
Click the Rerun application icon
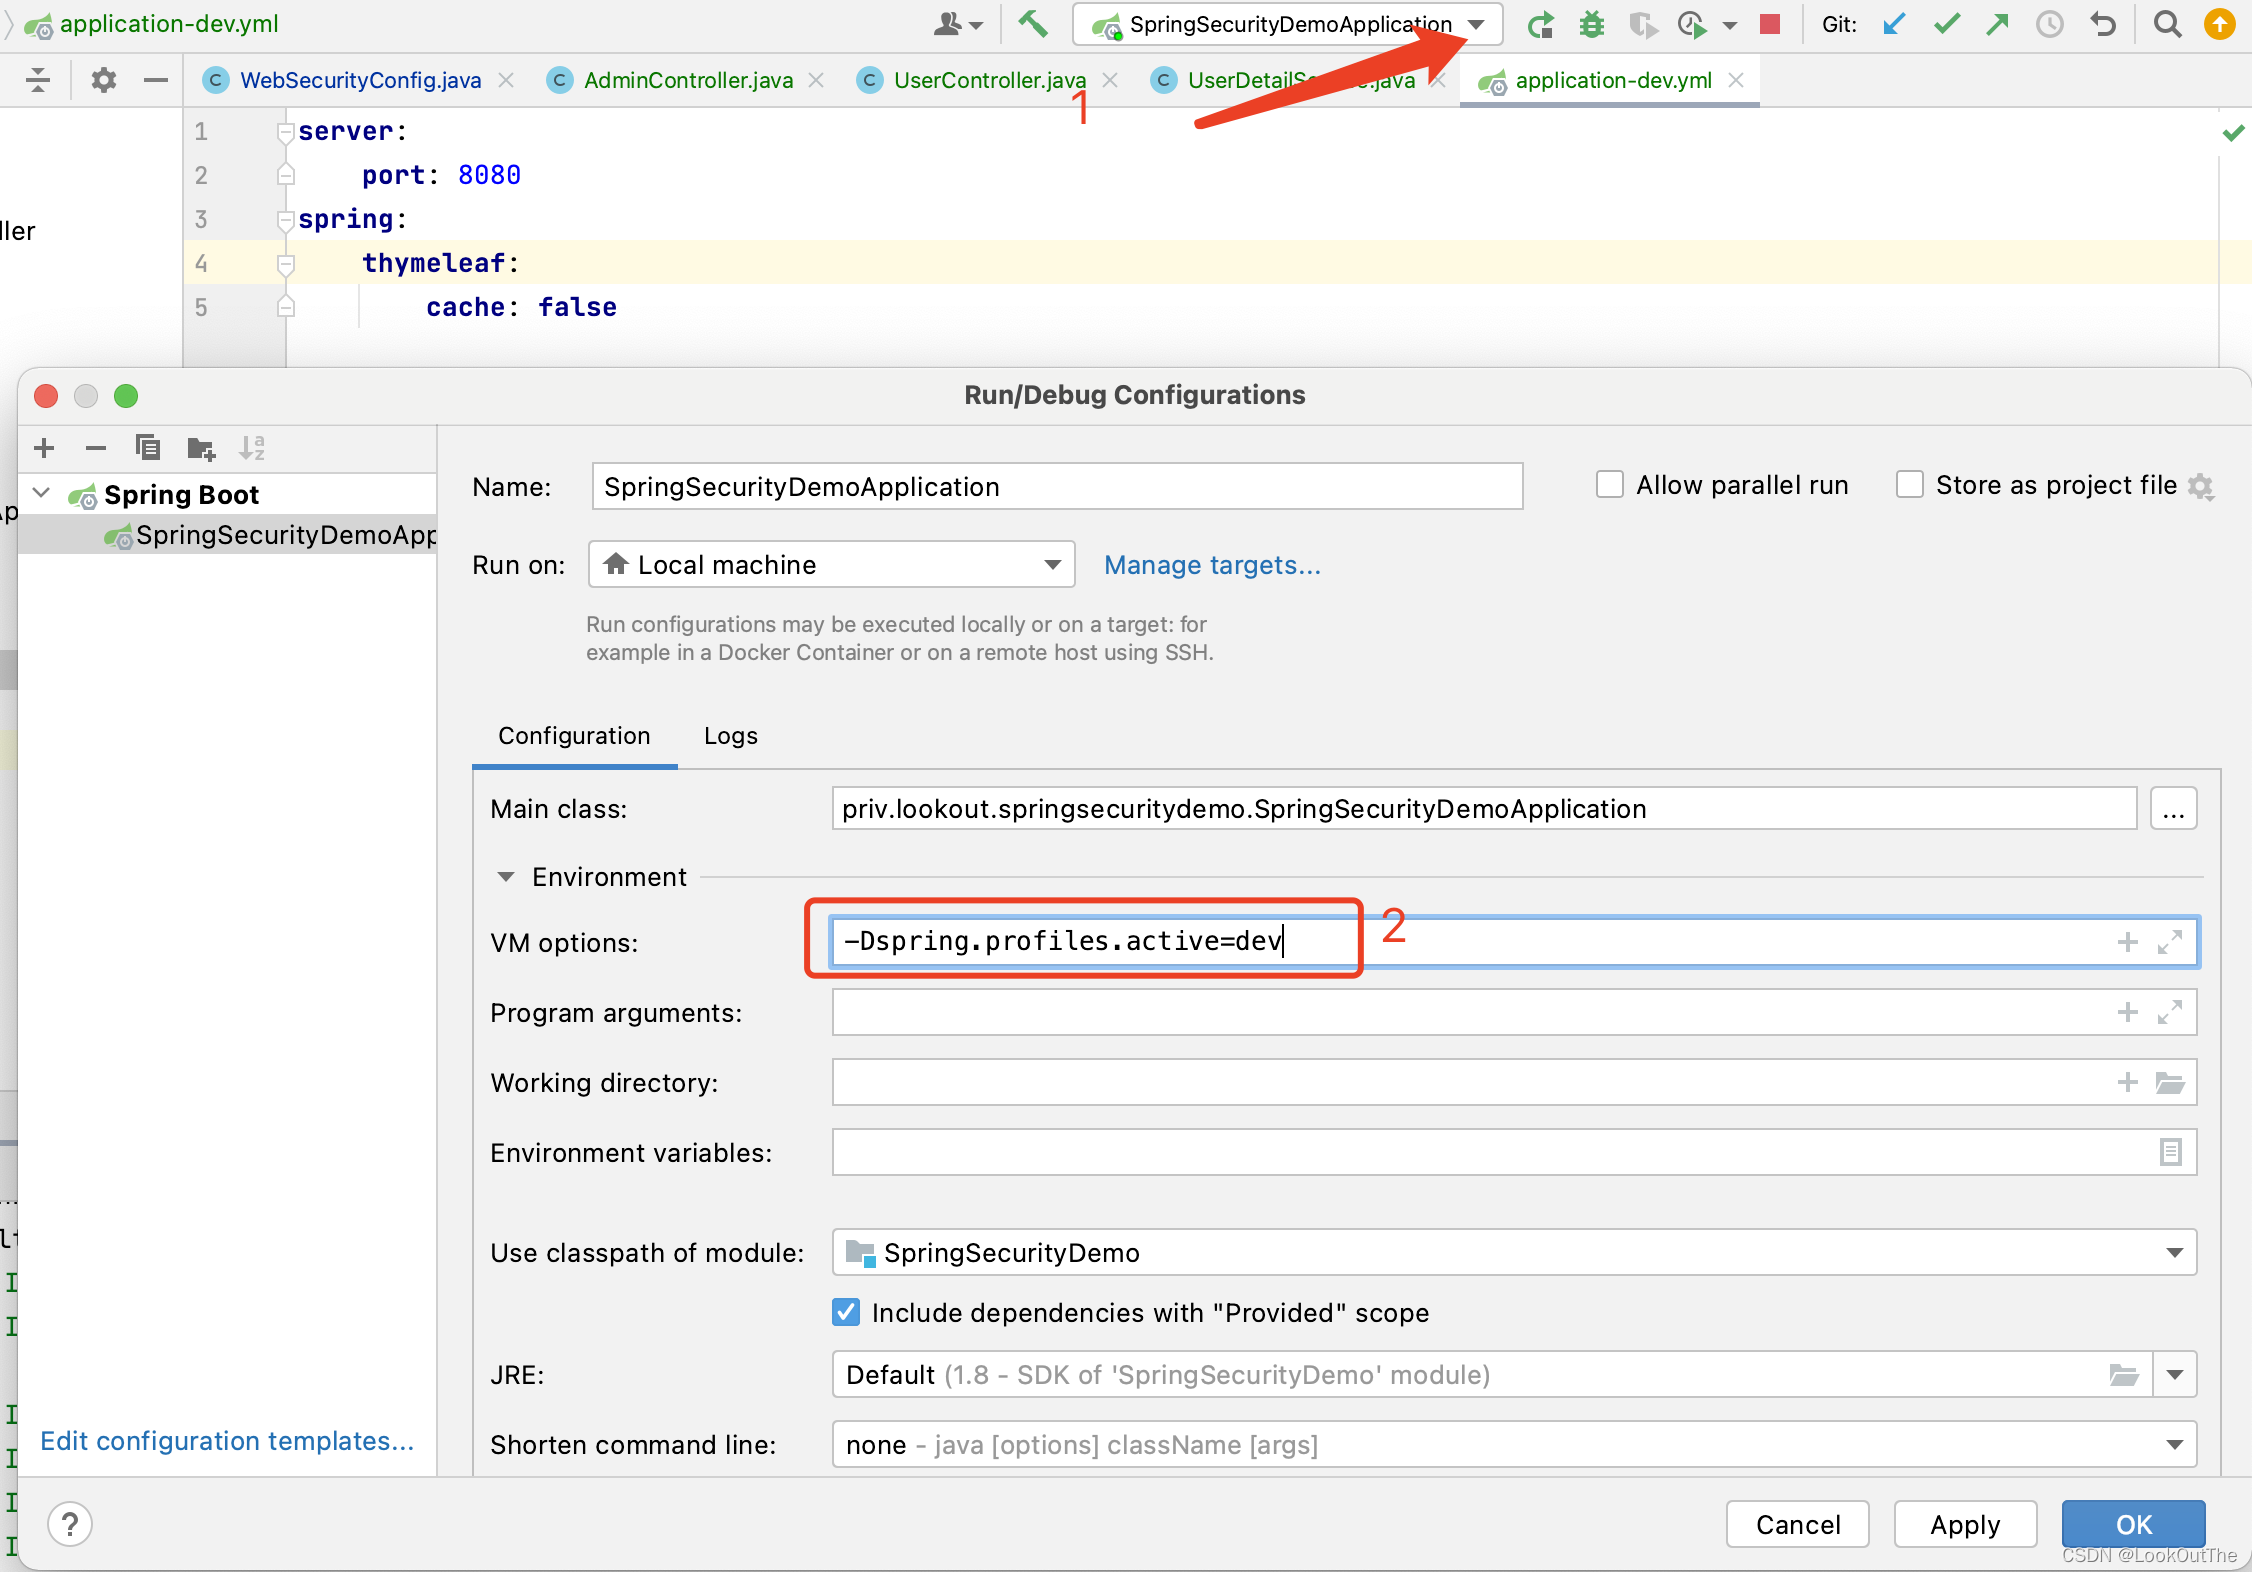click(x=1540, y=24)
